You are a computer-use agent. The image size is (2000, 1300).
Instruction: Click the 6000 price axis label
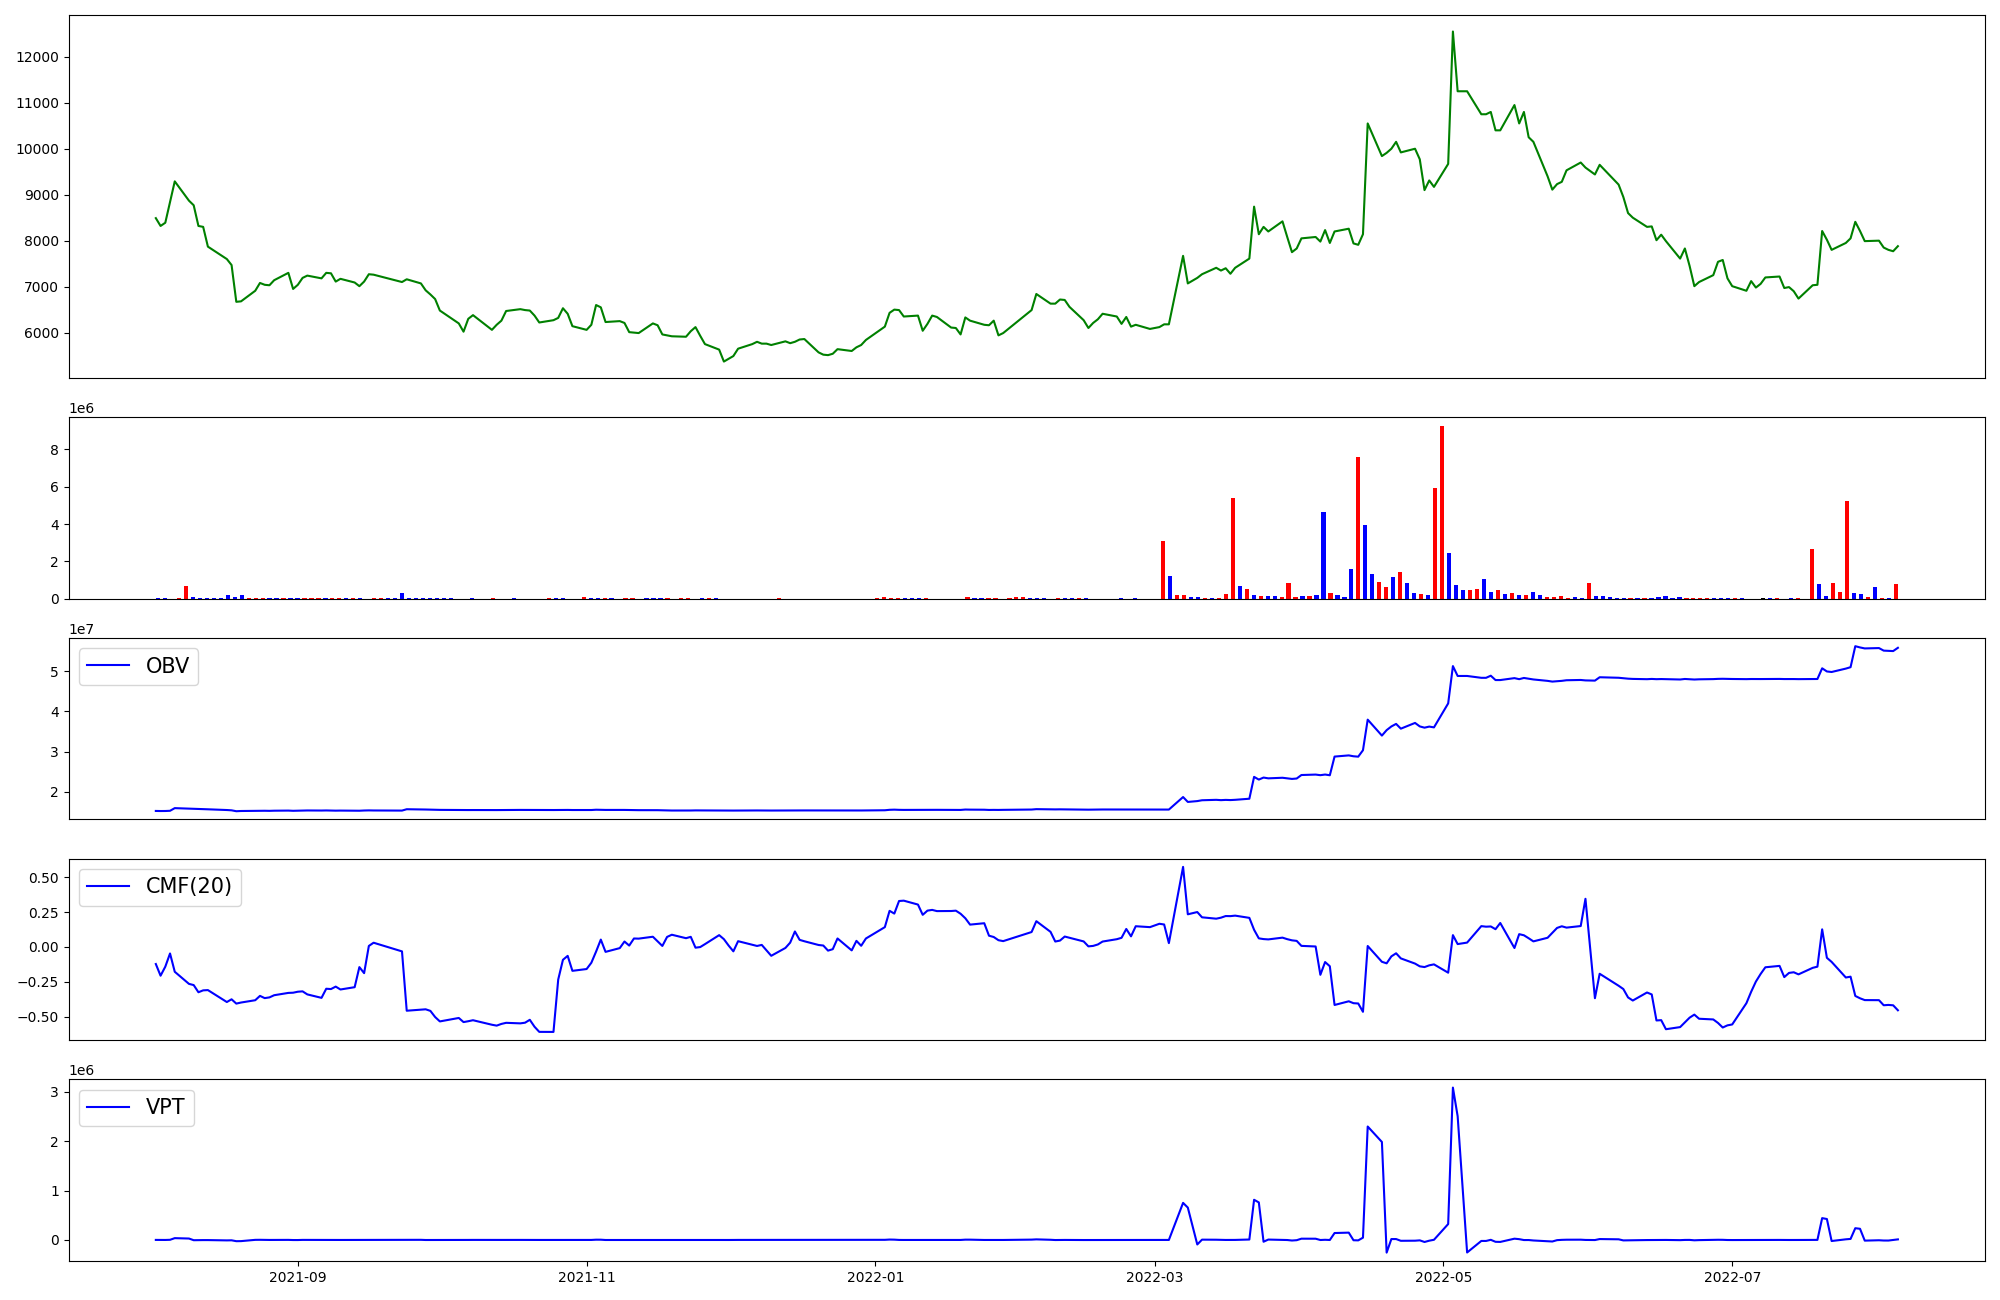(42, 333)
